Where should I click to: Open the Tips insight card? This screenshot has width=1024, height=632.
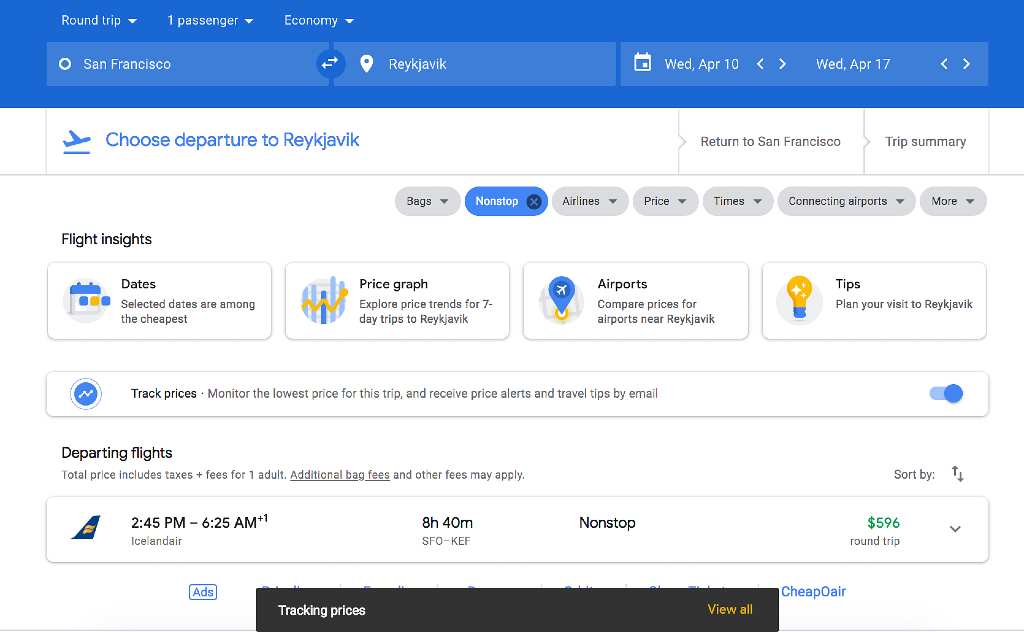874,301
